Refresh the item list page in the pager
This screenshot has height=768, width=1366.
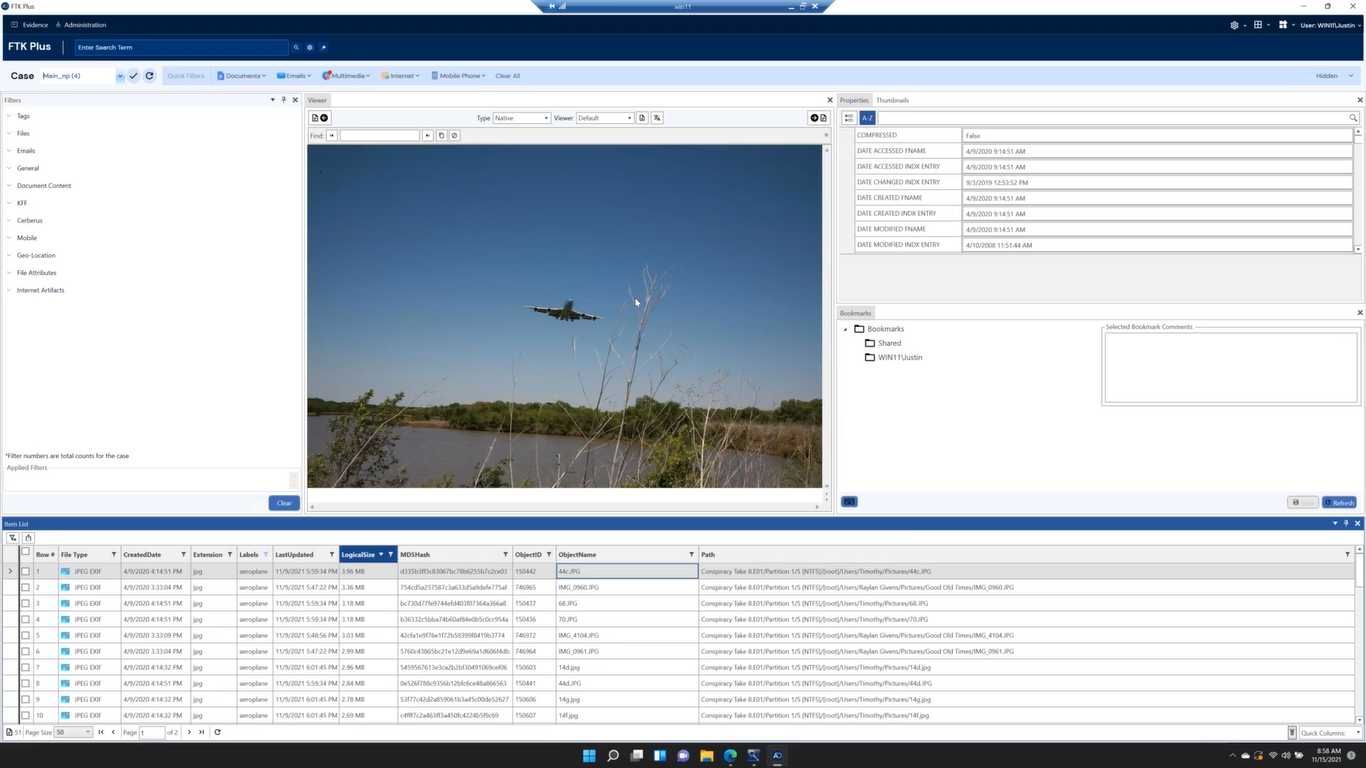[217, 732]
